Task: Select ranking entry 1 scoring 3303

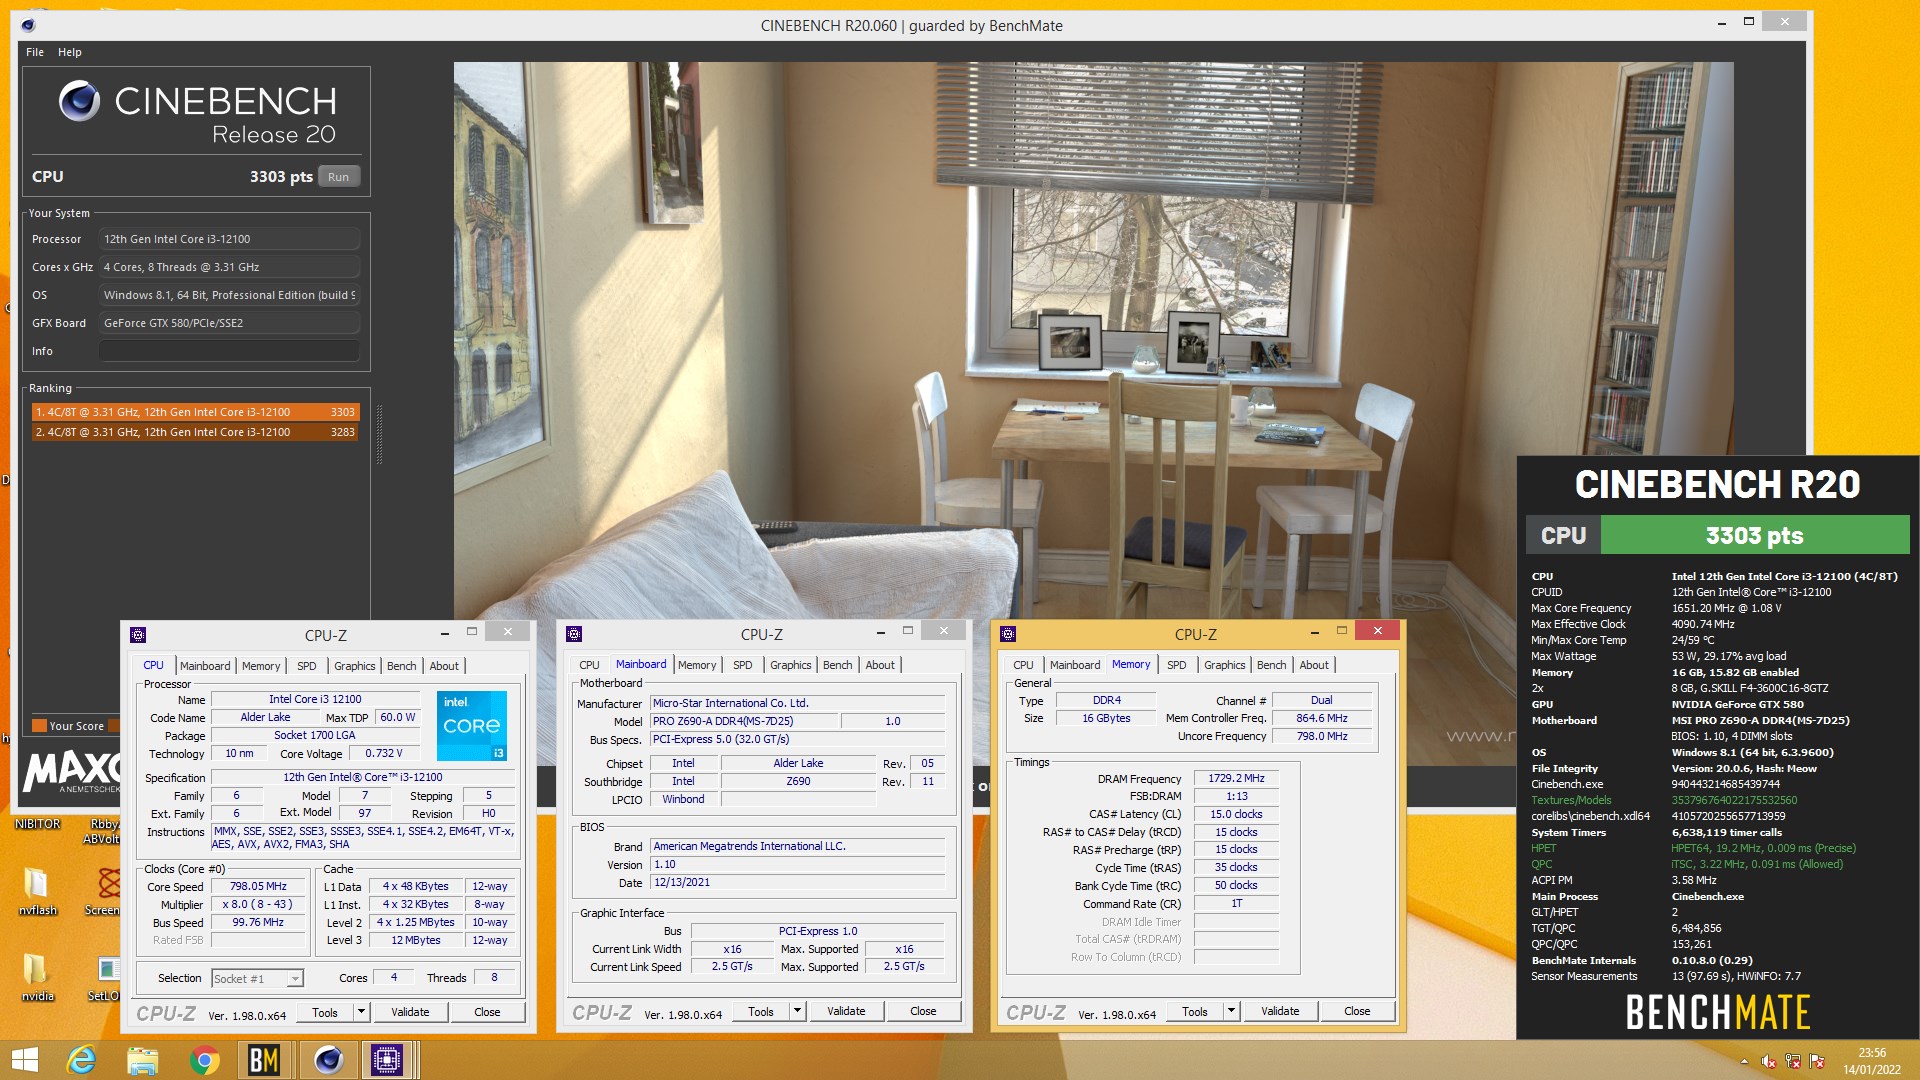Action: point(195,412)
